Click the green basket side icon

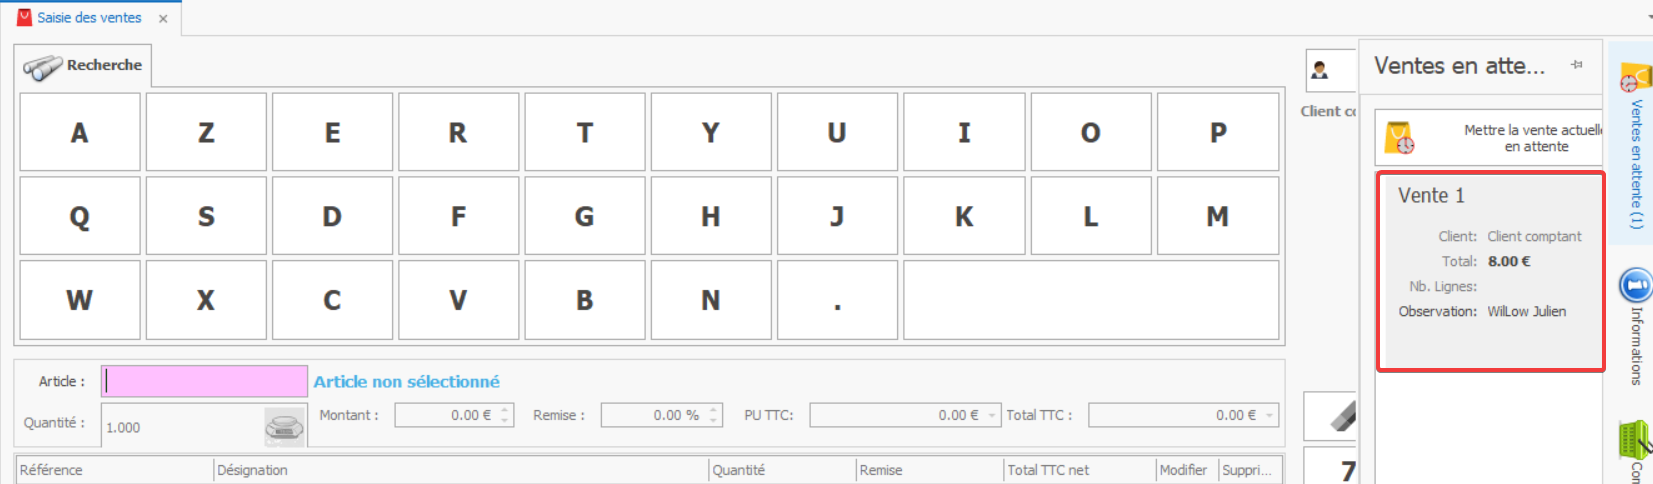(x=1634, y=439)
